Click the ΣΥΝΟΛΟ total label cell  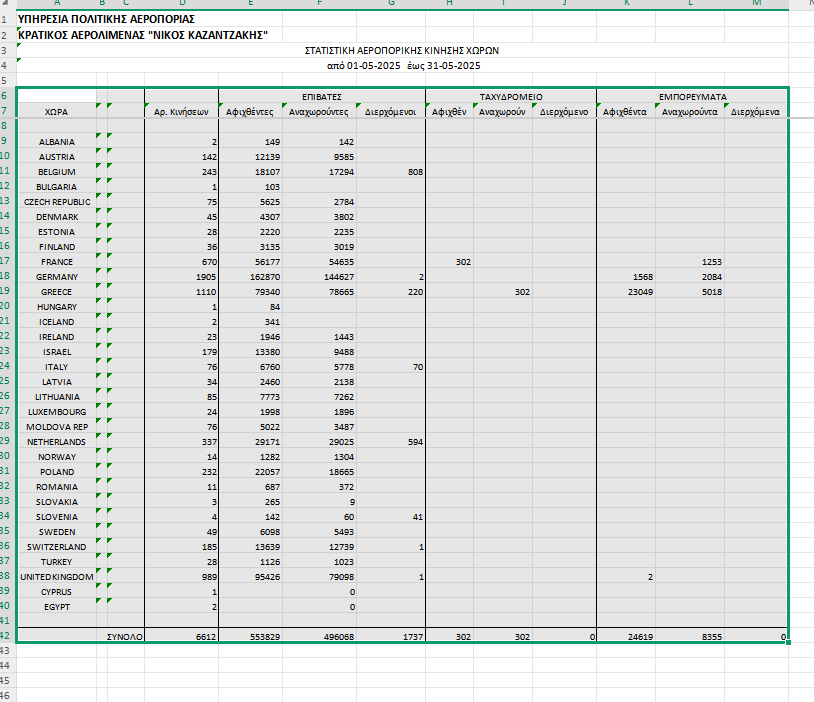pyautogui.click(x=126, y=636)
